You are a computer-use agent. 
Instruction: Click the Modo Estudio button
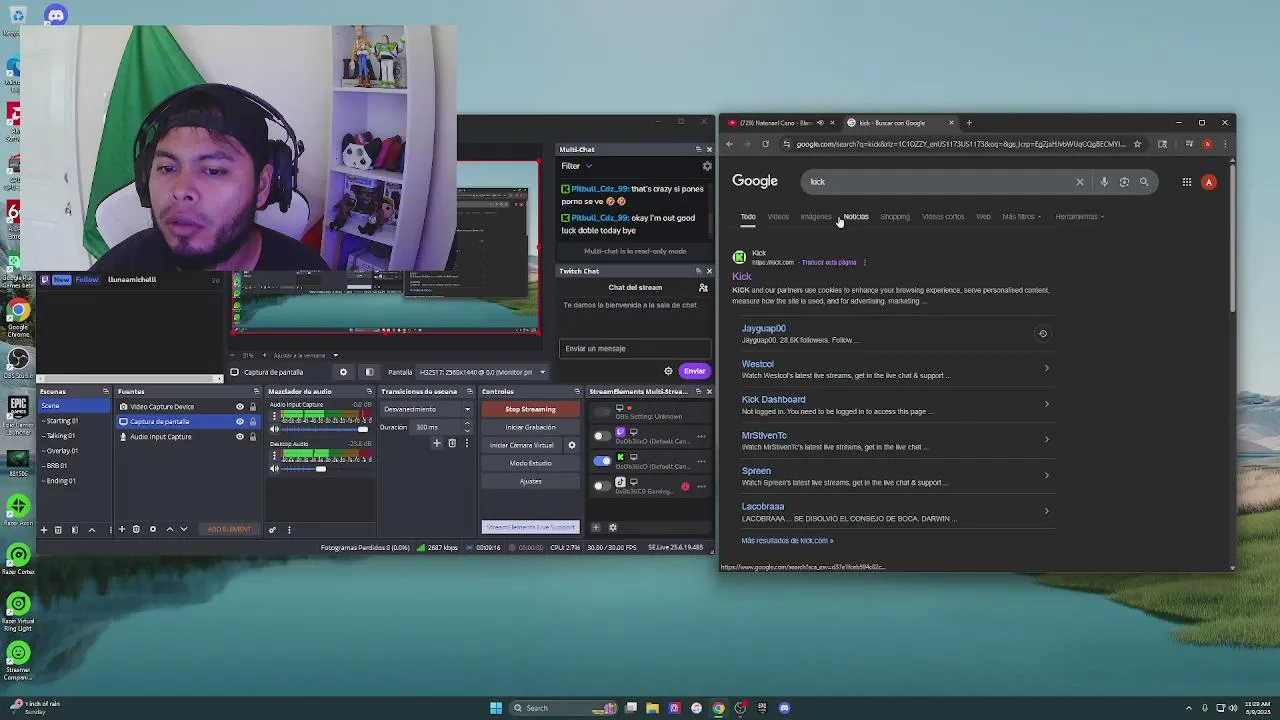[x=530, y=463]
